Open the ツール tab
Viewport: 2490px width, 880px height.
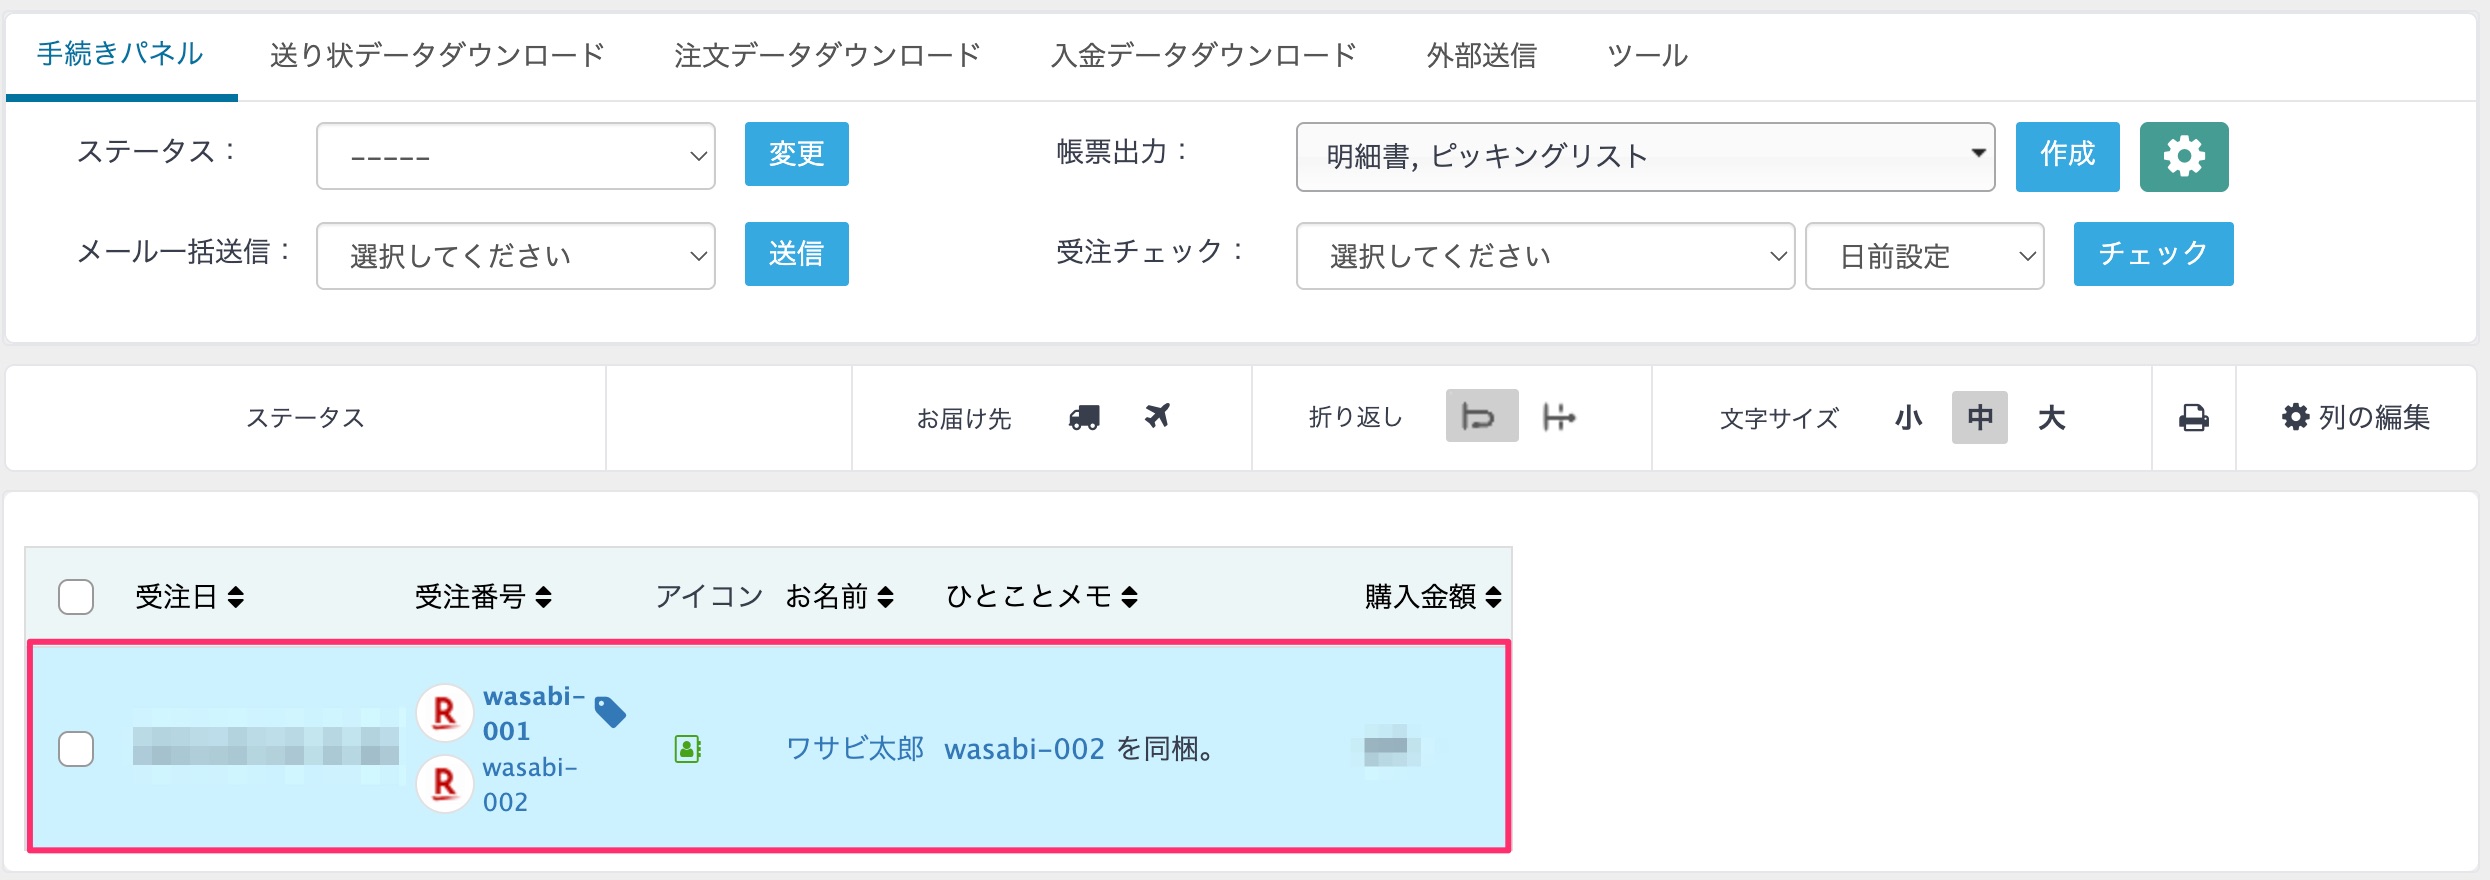(x=1647, y=55)
